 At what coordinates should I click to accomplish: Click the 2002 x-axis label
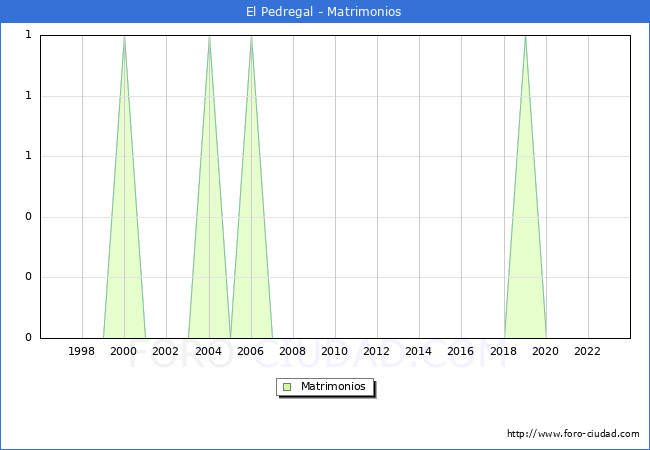[165, 351]
